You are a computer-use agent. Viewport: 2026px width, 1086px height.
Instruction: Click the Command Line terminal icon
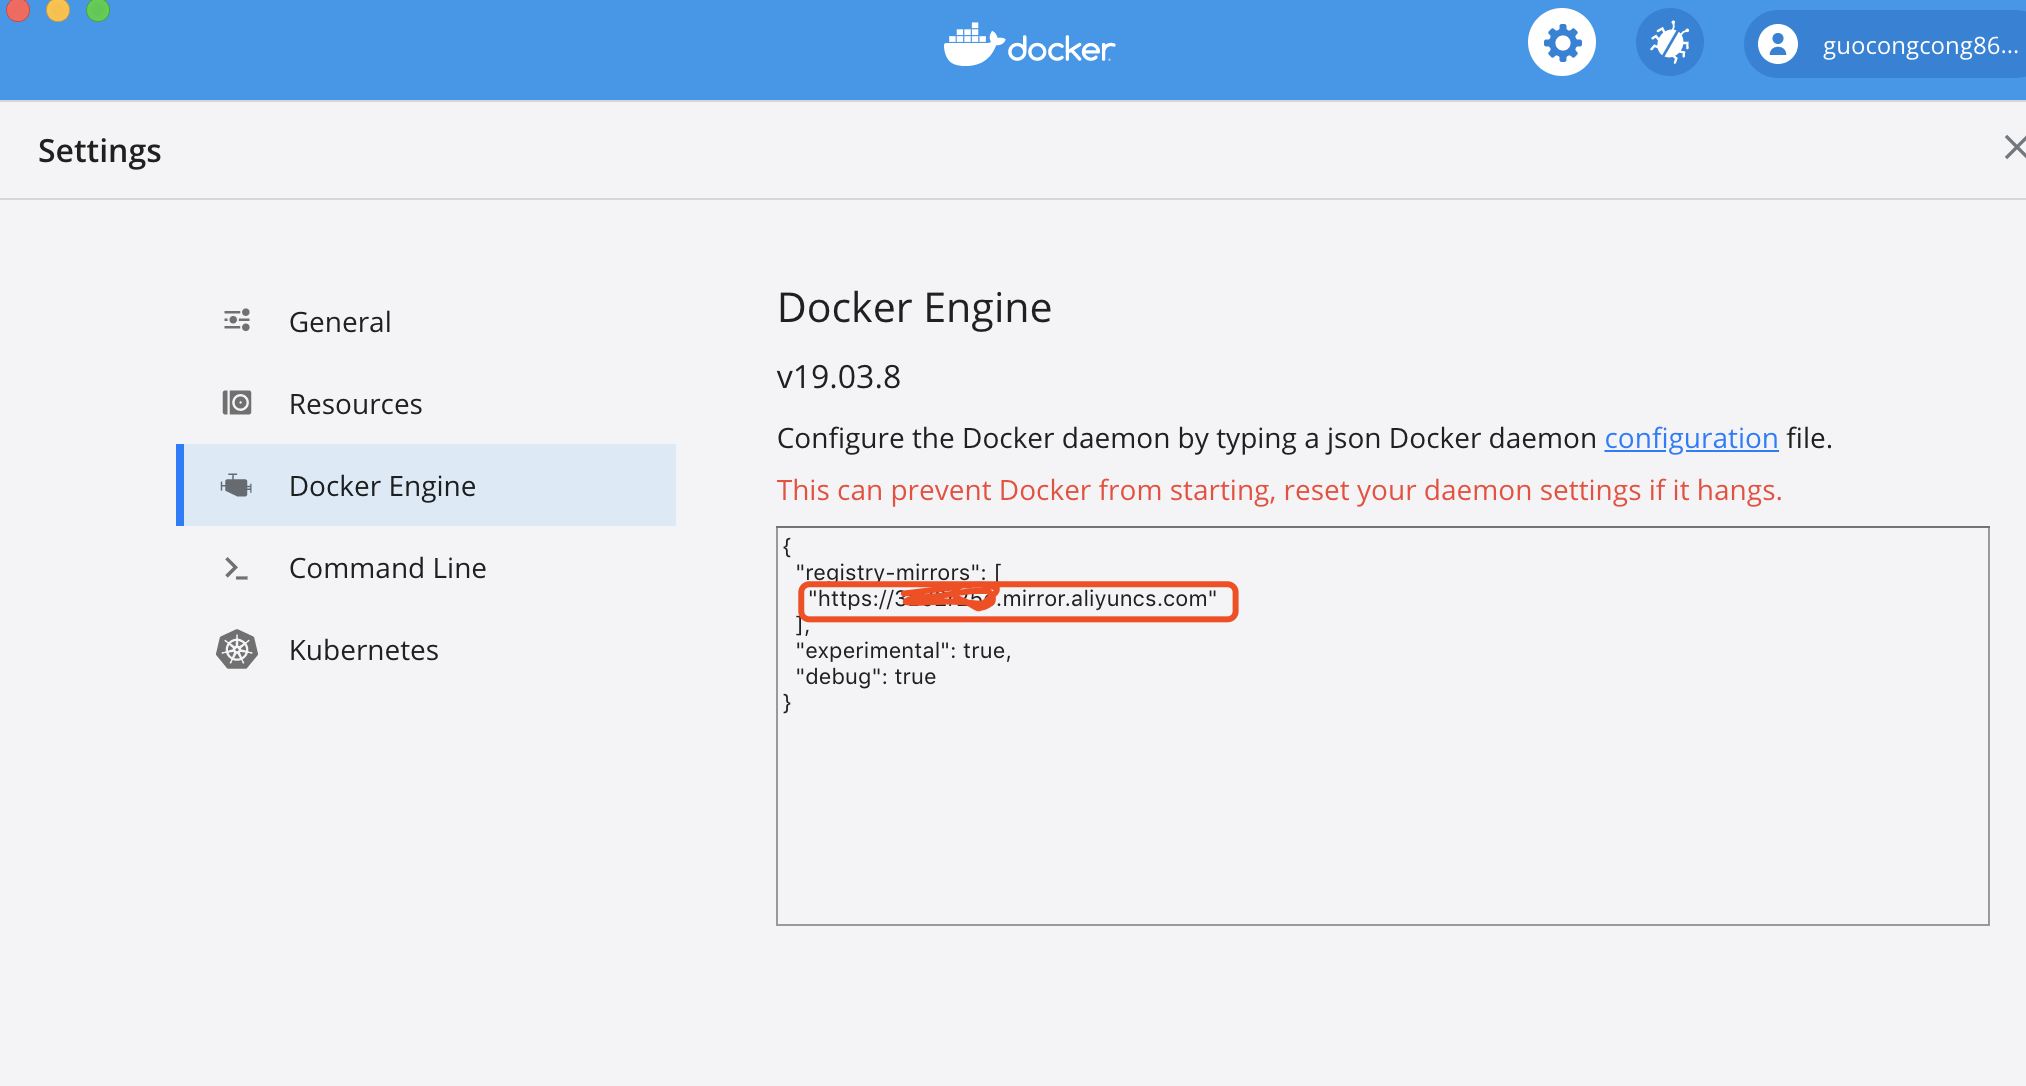point(237,567)
